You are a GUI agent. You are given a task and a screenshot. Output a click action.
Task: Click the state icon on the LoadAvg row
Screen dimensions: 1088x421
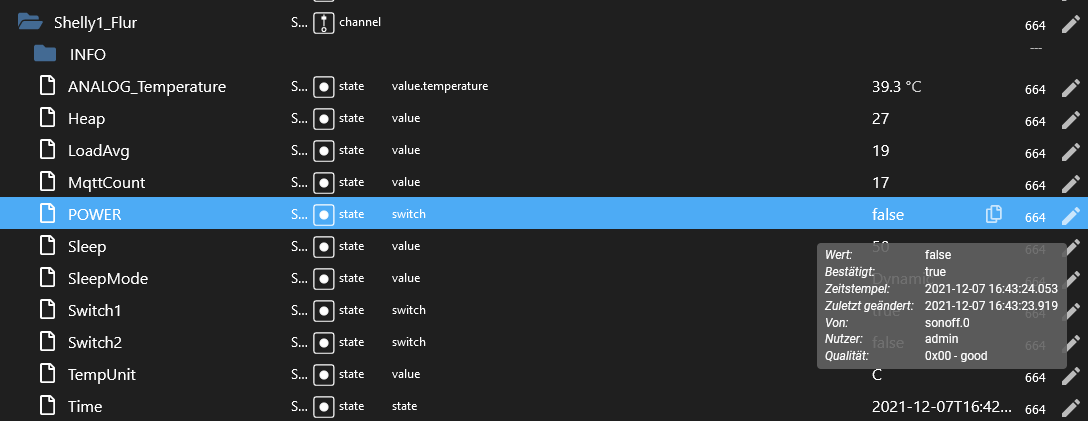[323, 151]
